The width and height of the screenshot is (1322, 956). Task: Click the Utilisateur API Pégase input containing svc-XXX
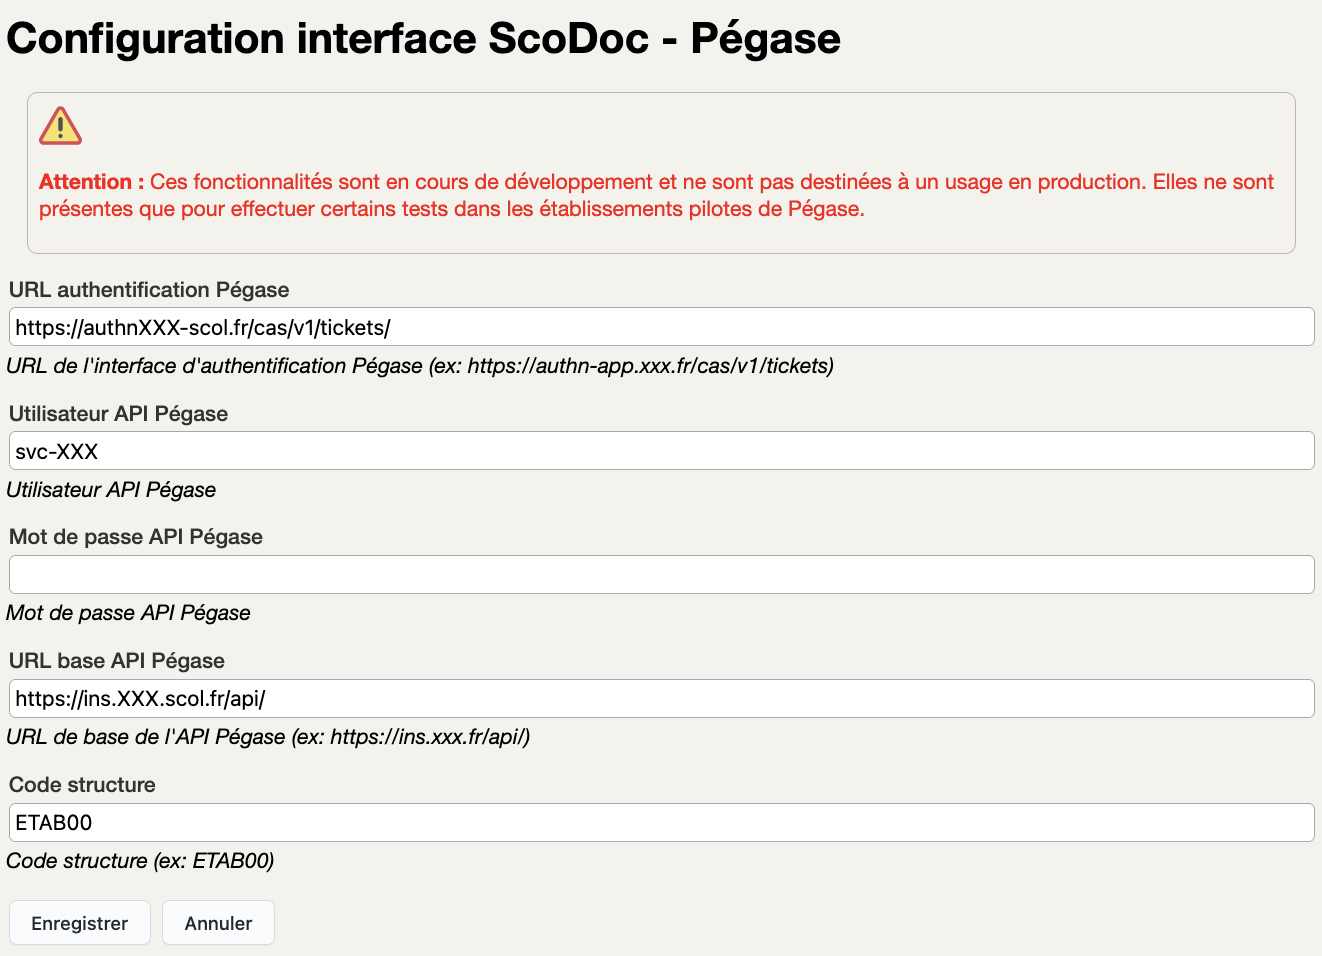(x=661, y=451)
